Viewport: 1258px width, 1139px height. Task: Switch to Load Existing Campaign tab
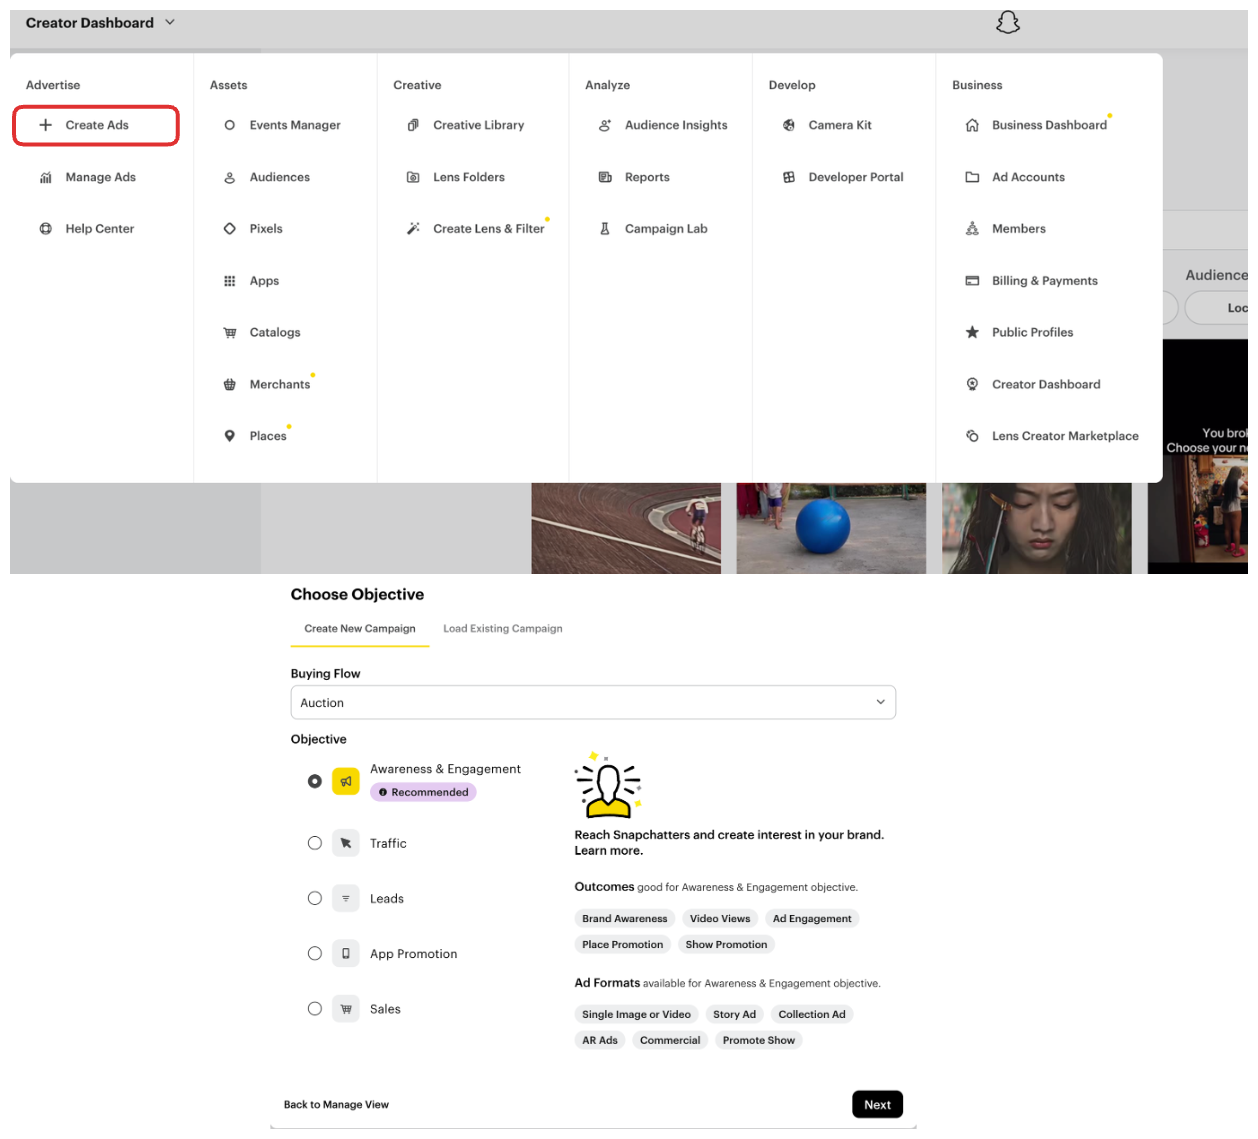pyautogui.click(x=503, y=629)
